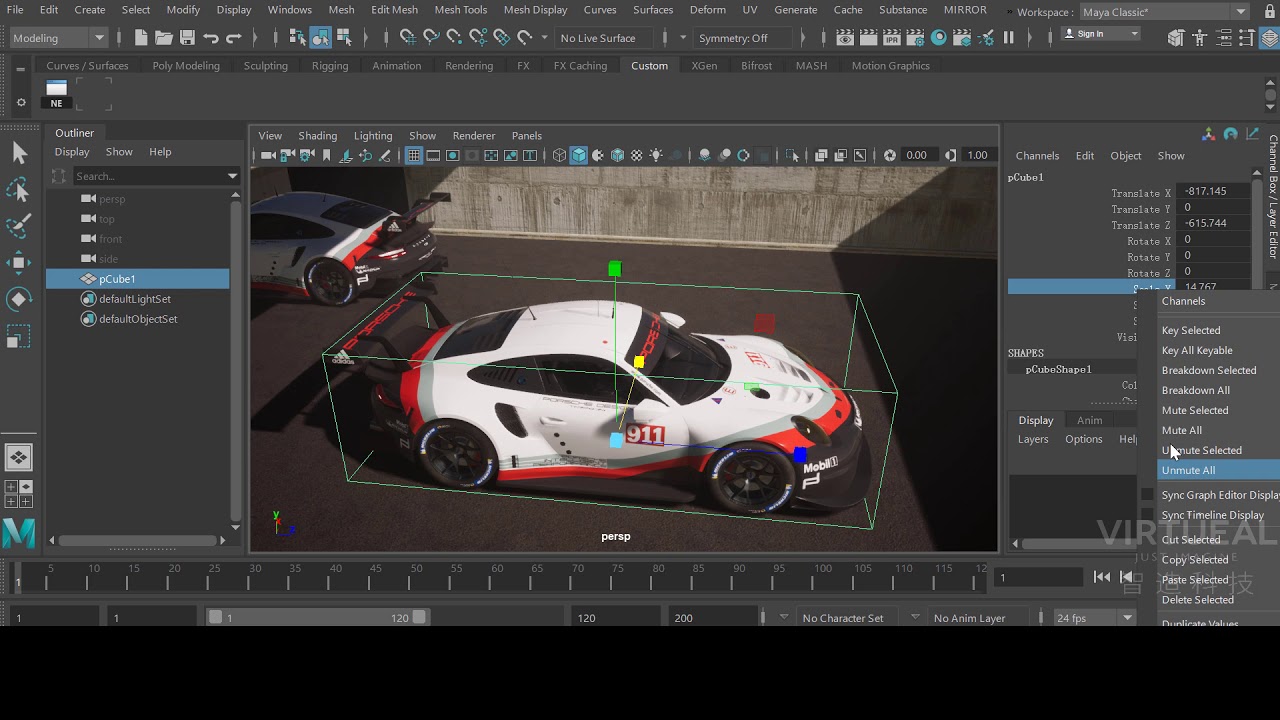Create a new scene with the toolbar icon
Image resolution: width=1280 pixels, height=720 pixels.
[x=141, y=38]
